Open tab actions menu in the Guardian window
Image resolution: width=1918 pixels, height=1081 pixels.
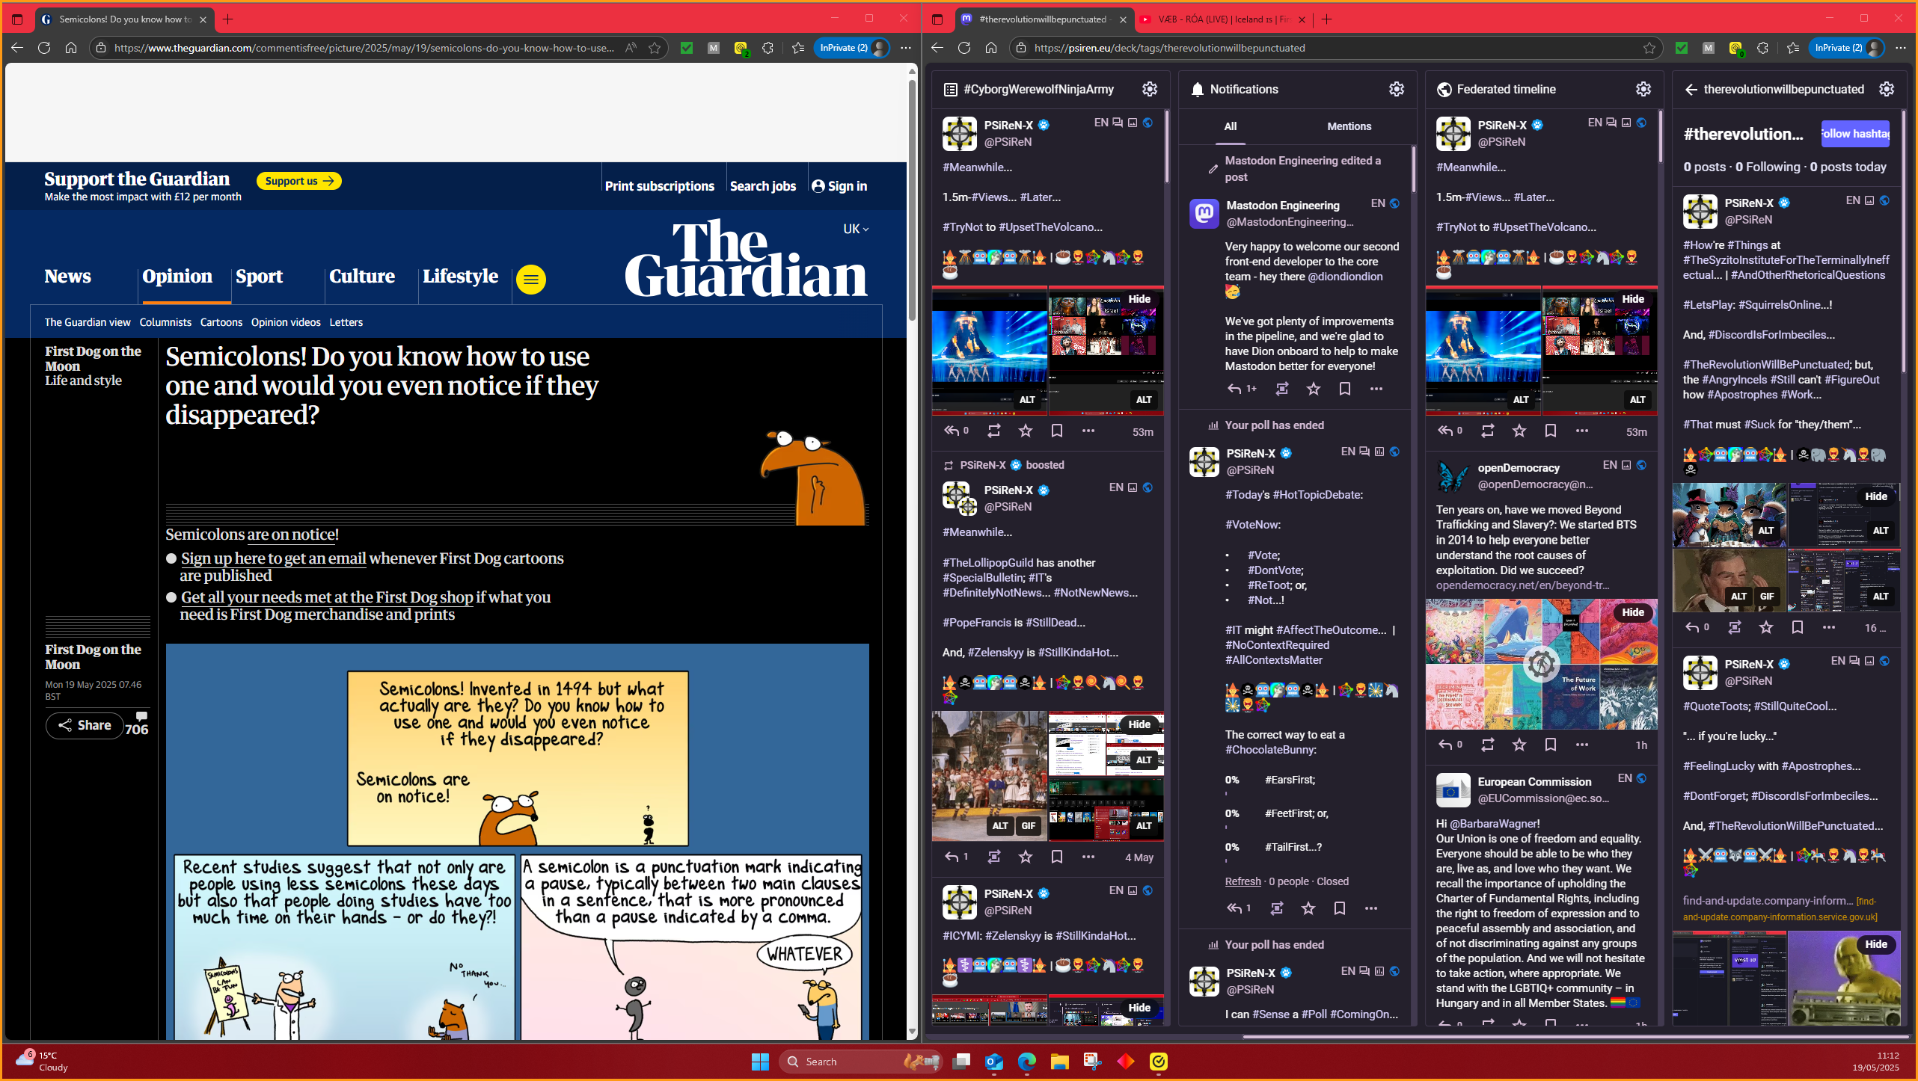(x=17, y=19)
